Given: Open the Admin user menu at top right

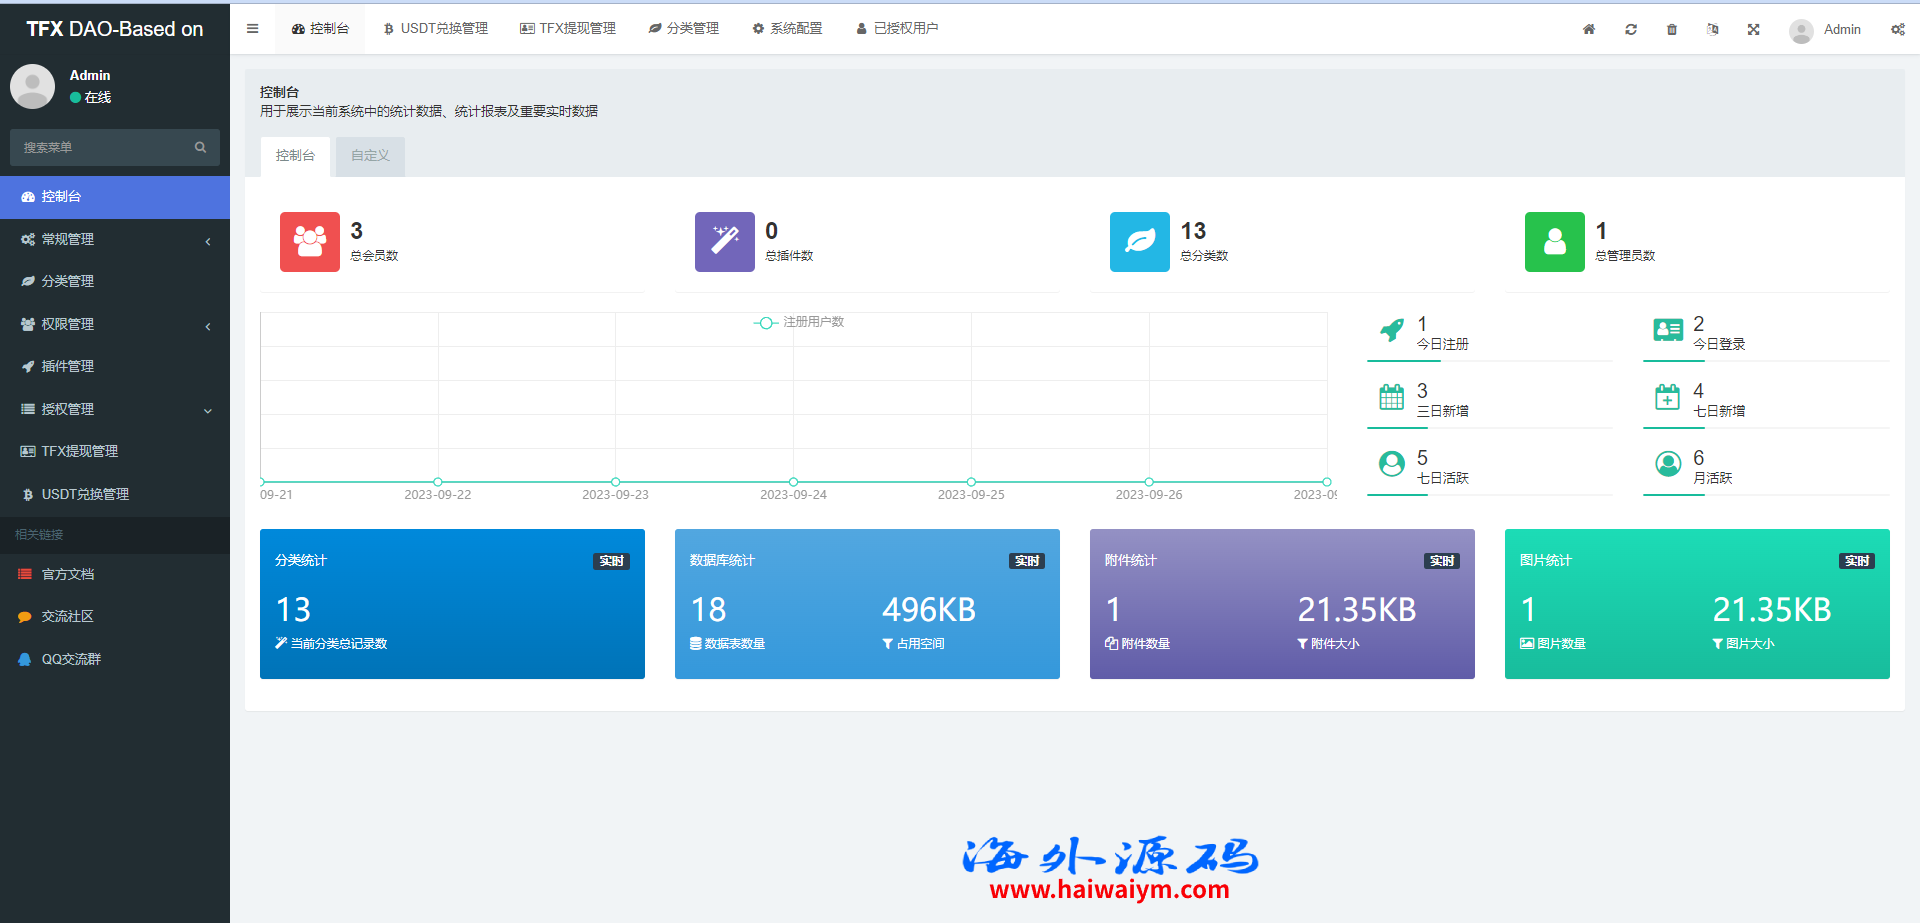Looking at the screenshot, I should tap(1826, 30).
